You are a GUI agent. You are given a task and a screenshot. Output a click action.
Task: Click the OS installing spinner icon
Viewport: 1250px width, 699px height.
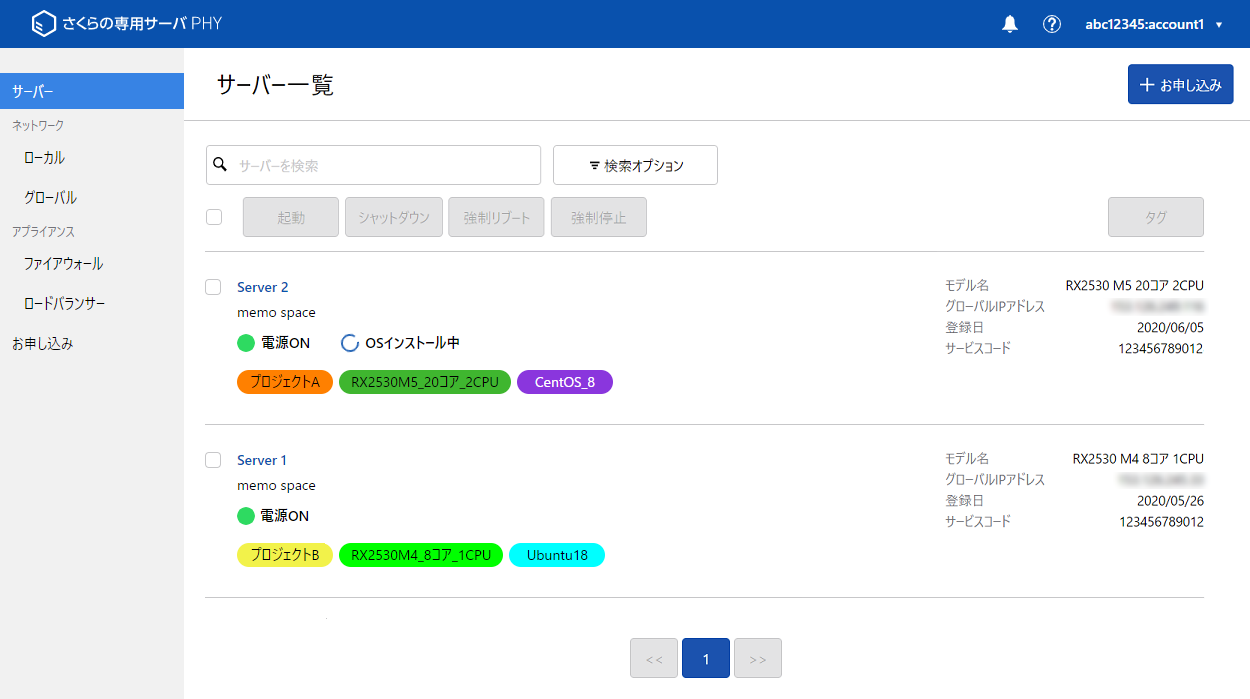tap(350, 343)
